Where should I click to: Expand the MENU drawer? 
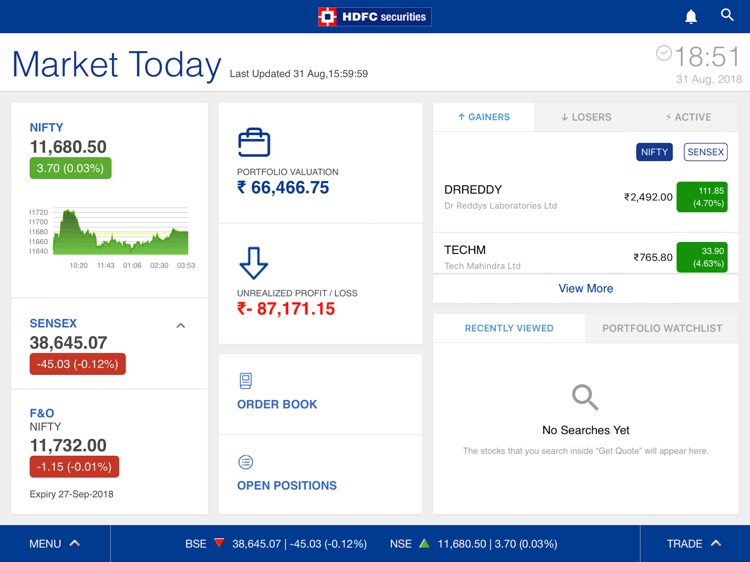54,544
